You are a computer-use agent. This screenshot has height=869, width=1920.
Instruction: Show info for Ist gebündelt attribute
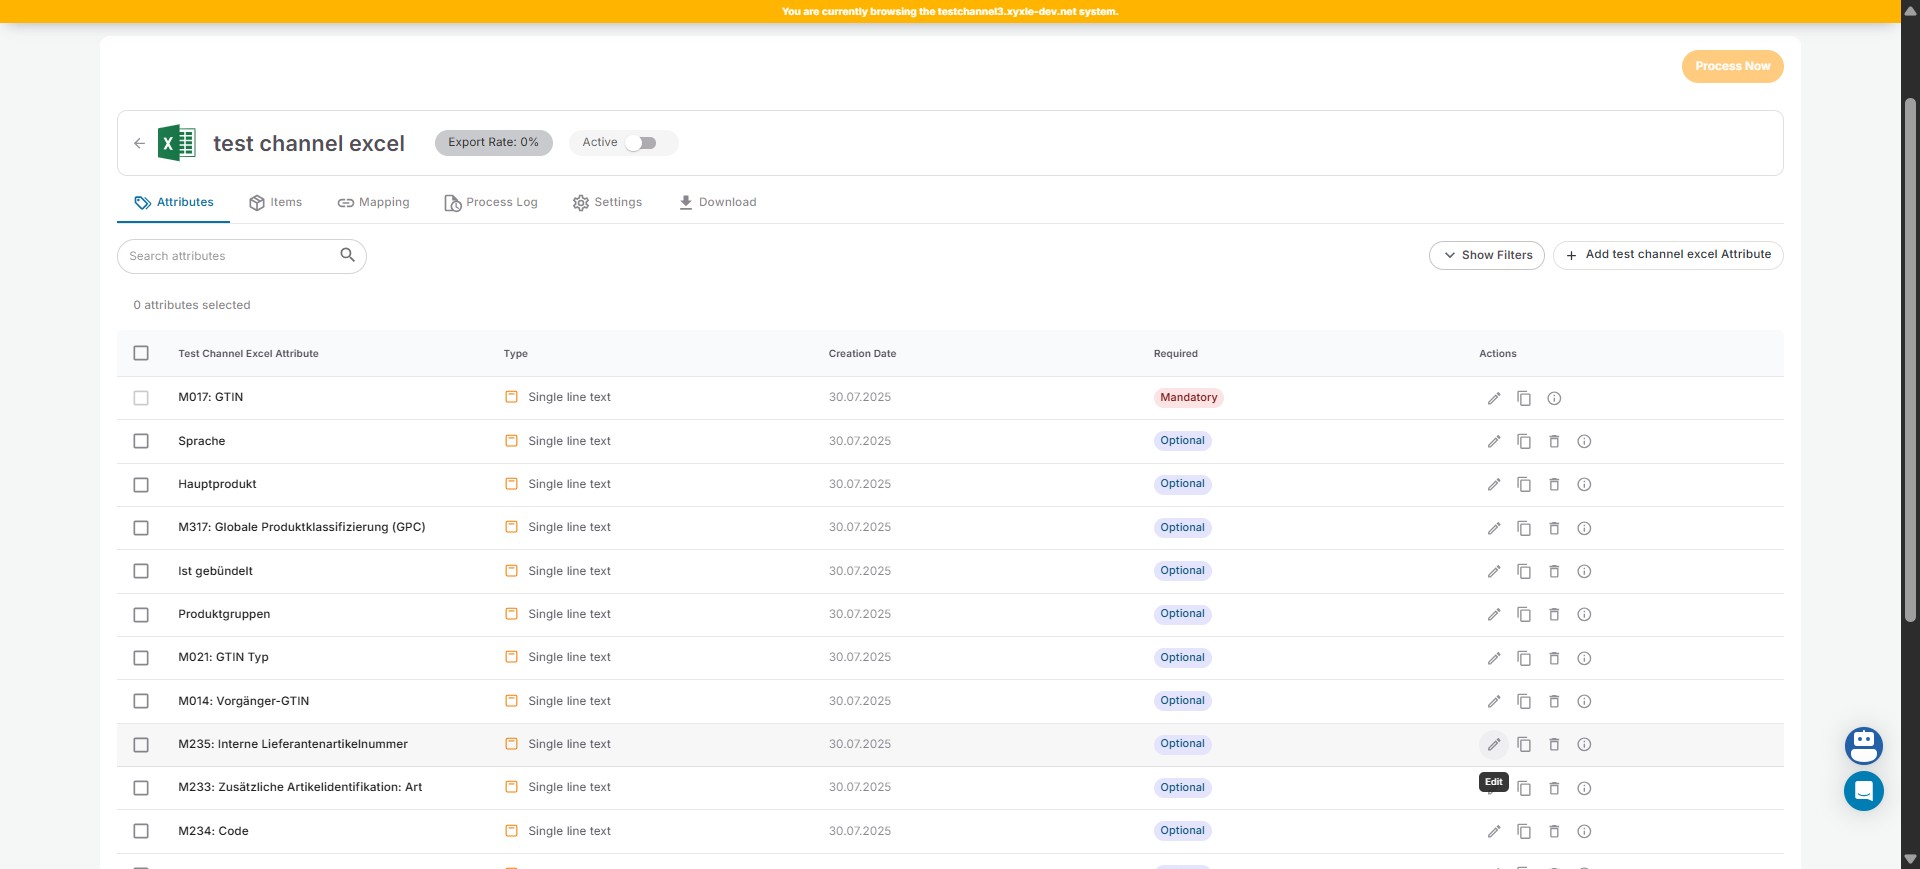[1583, 571]
